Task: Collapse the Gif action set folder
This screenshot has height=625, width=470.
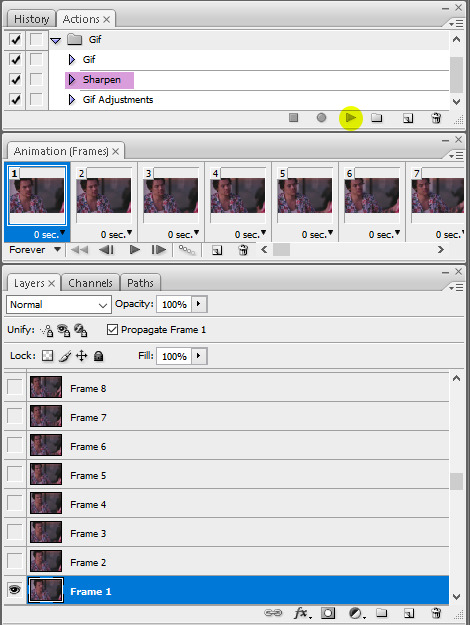Action: coord(56,40)
